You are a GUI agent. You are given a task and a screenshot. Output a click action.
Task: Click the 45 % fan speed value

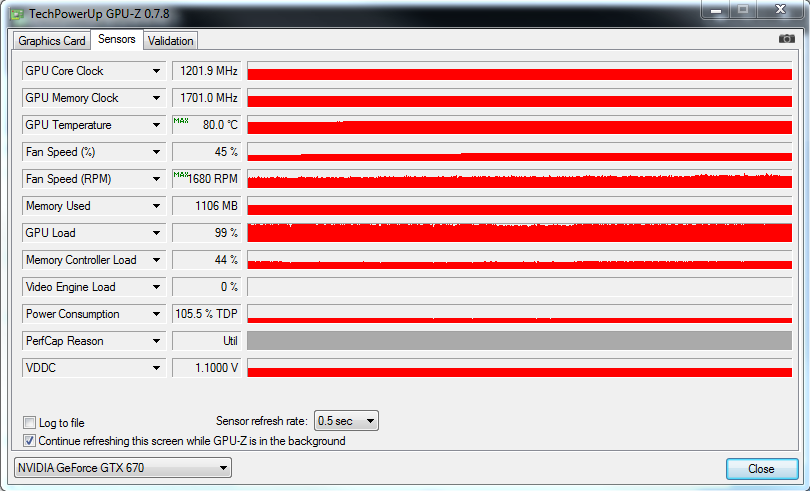[207, 152]
